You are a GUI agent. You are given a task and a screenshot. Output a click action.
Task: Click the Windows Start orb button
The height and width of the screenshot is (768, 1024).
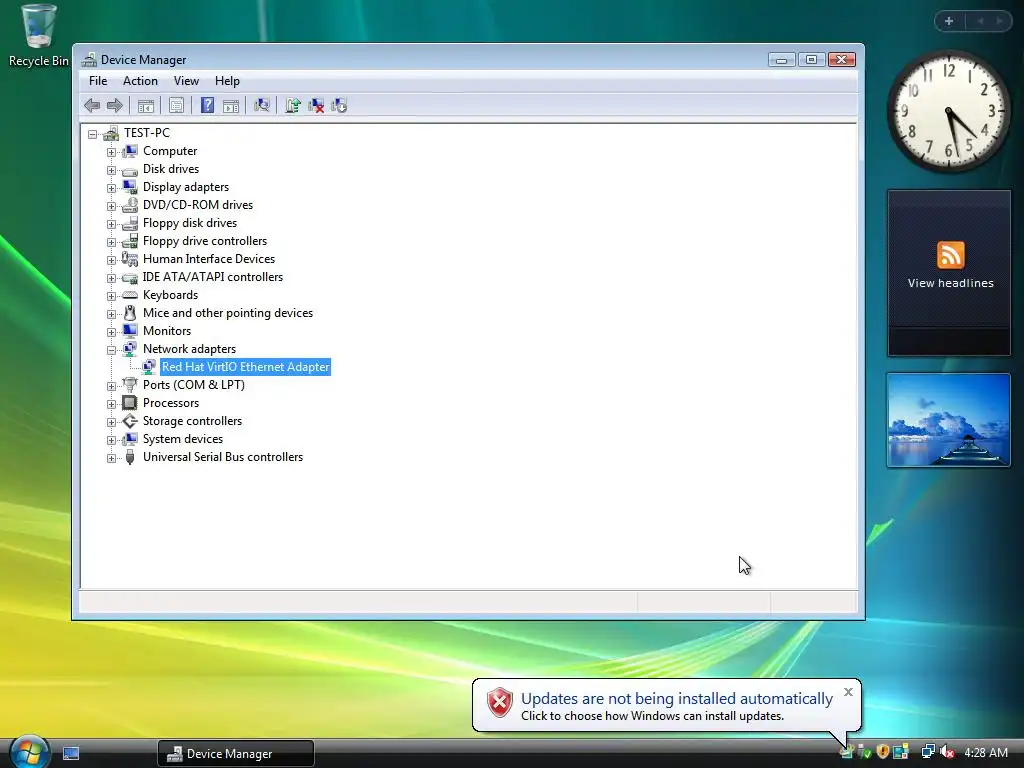29,751
